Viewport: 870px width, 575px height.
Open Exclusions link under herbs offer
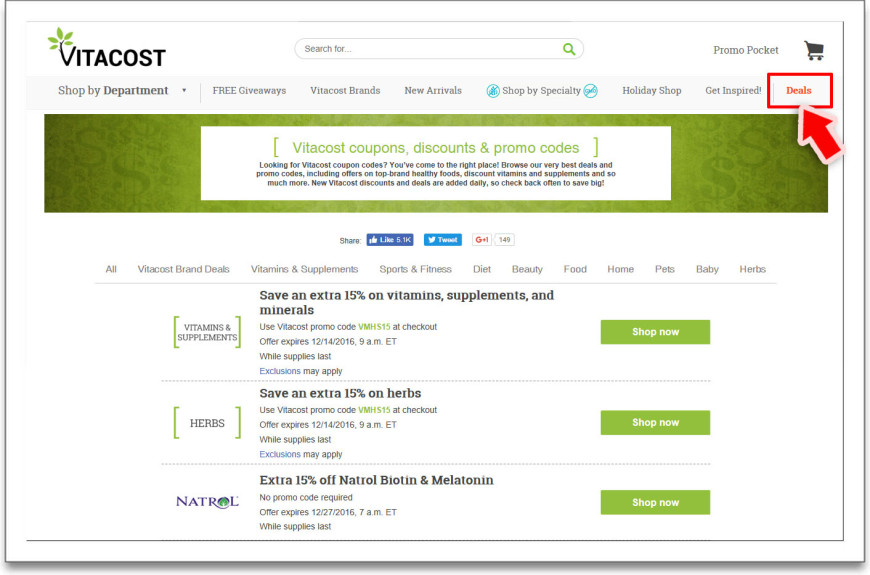pyautogui.click(x=280, y=454)
